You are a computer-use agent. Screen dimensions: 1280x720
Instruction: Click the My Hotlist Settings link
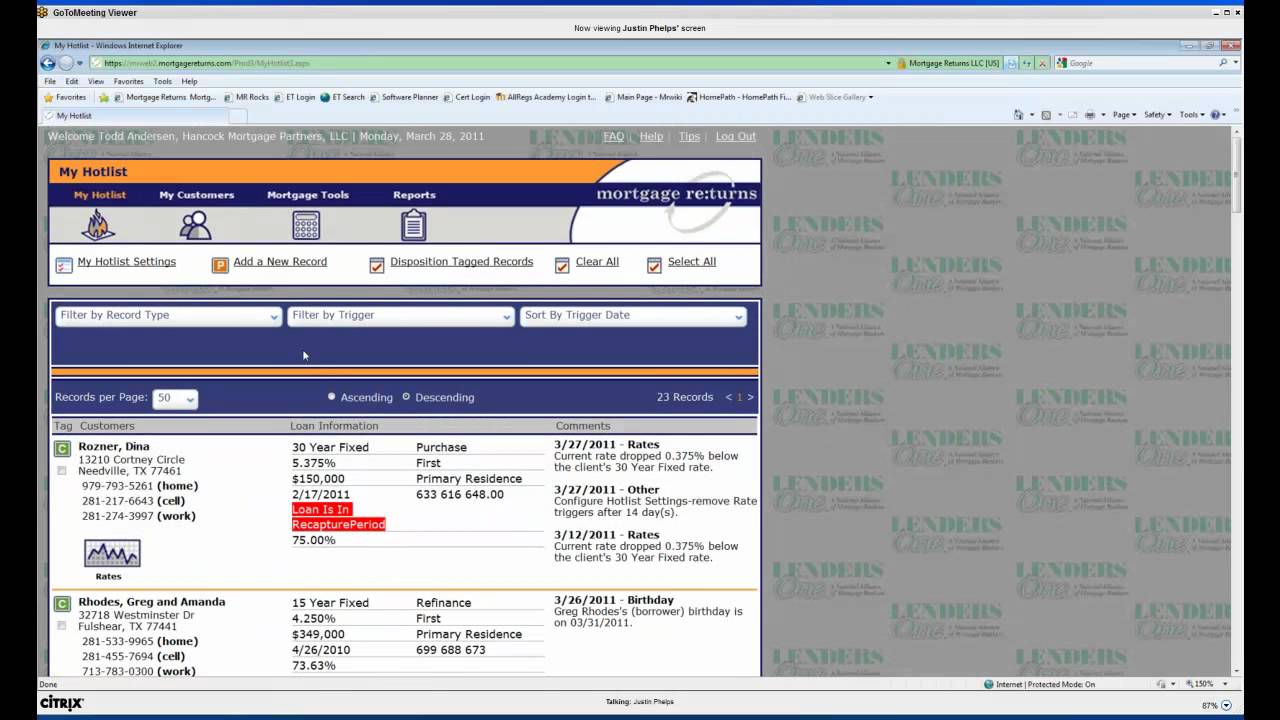127,262
